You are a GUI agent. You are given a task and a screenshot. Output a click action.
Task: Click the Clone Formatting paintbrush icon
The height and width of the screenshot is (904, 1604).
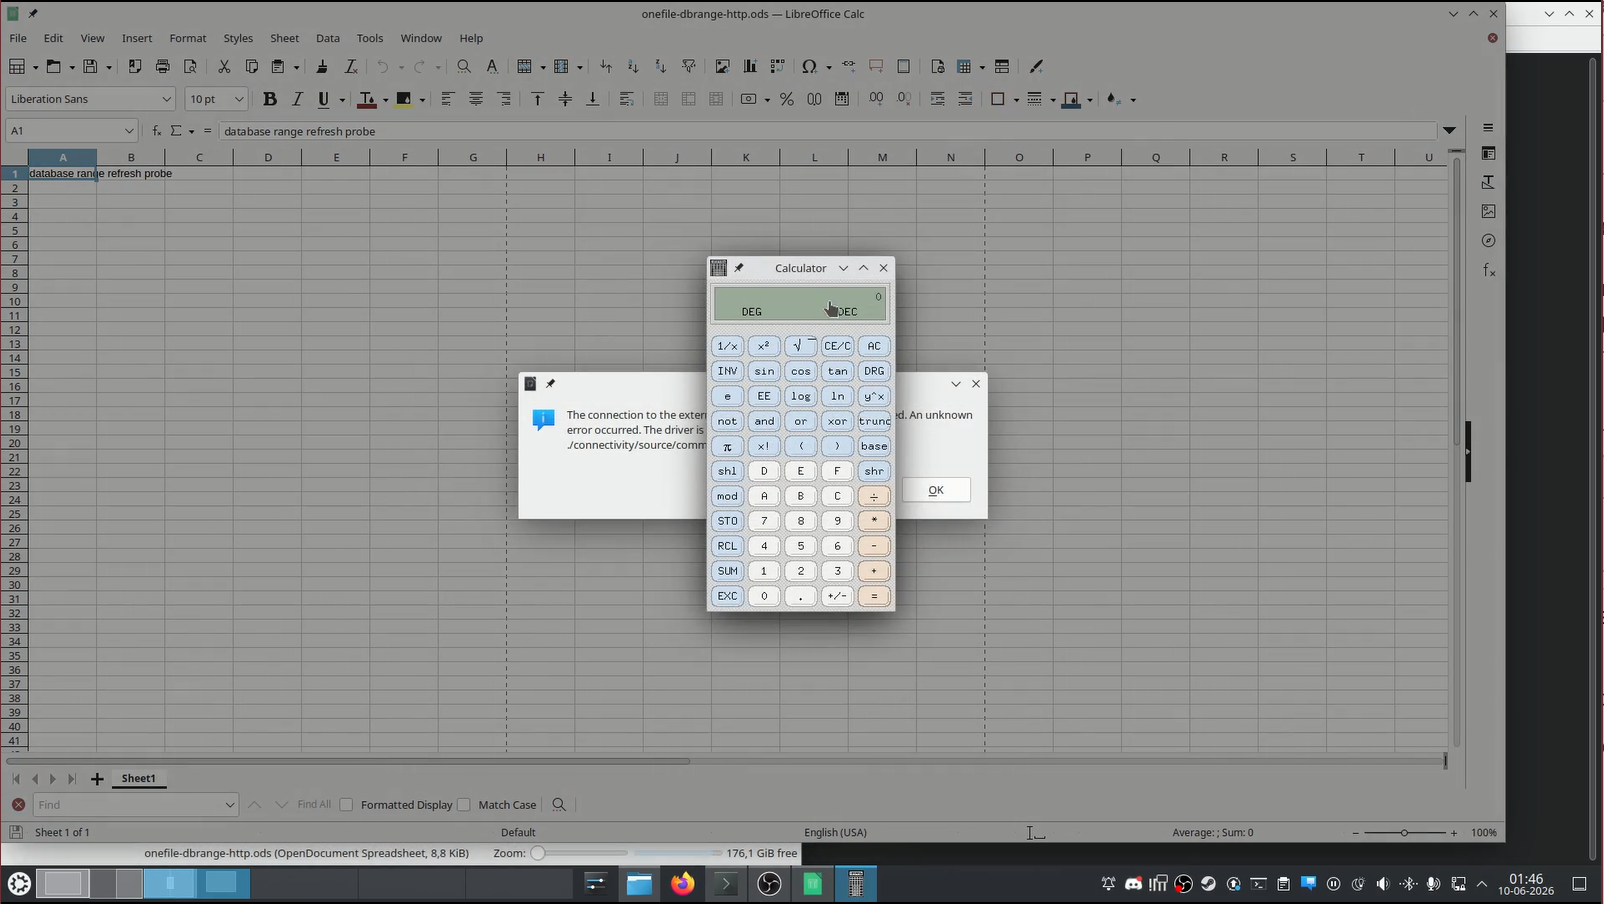pos(322,66)
